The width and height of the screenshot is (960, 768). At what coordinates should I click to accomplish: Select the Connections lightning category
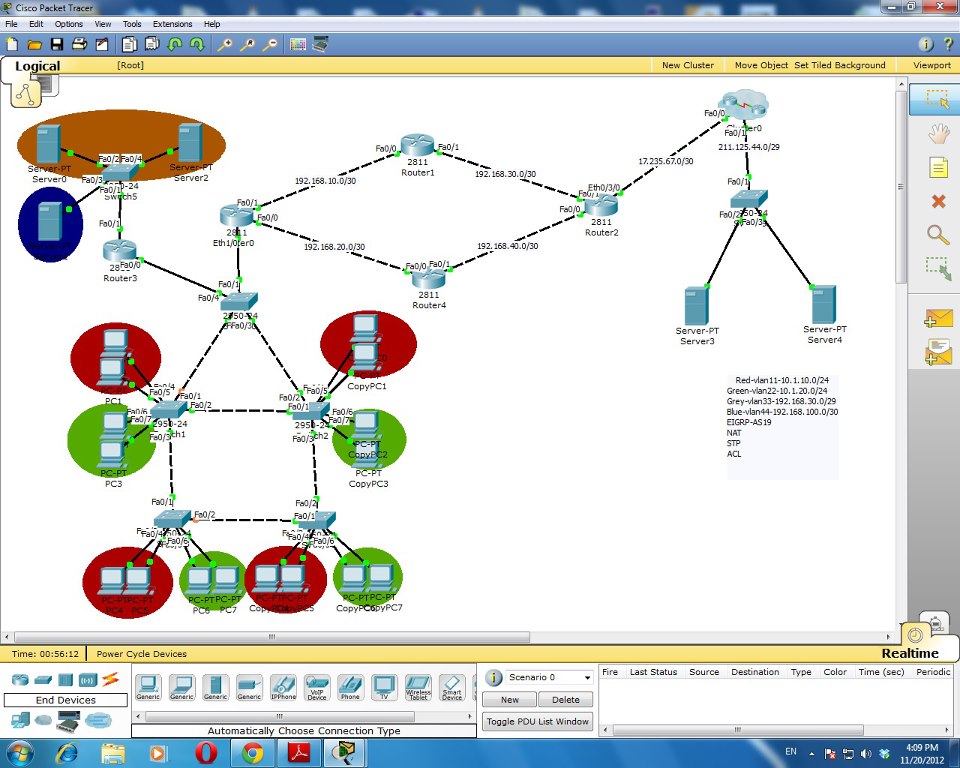pyautogui.click(x=110, y=679)
